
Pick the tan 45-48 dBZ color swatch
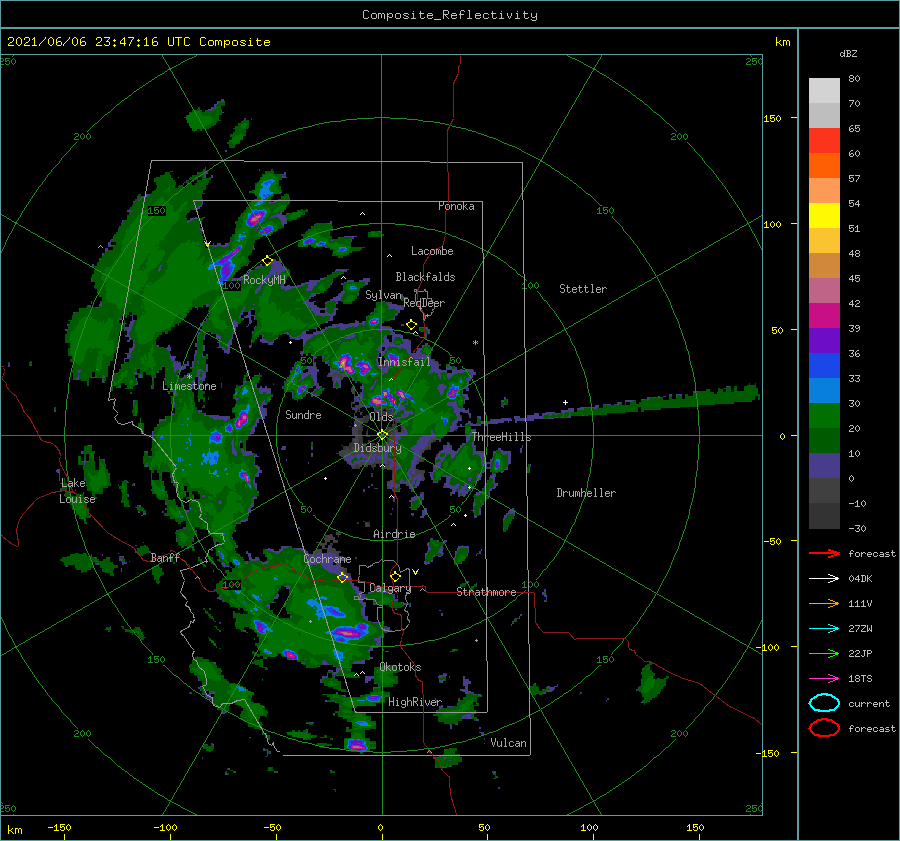[824, 266]
